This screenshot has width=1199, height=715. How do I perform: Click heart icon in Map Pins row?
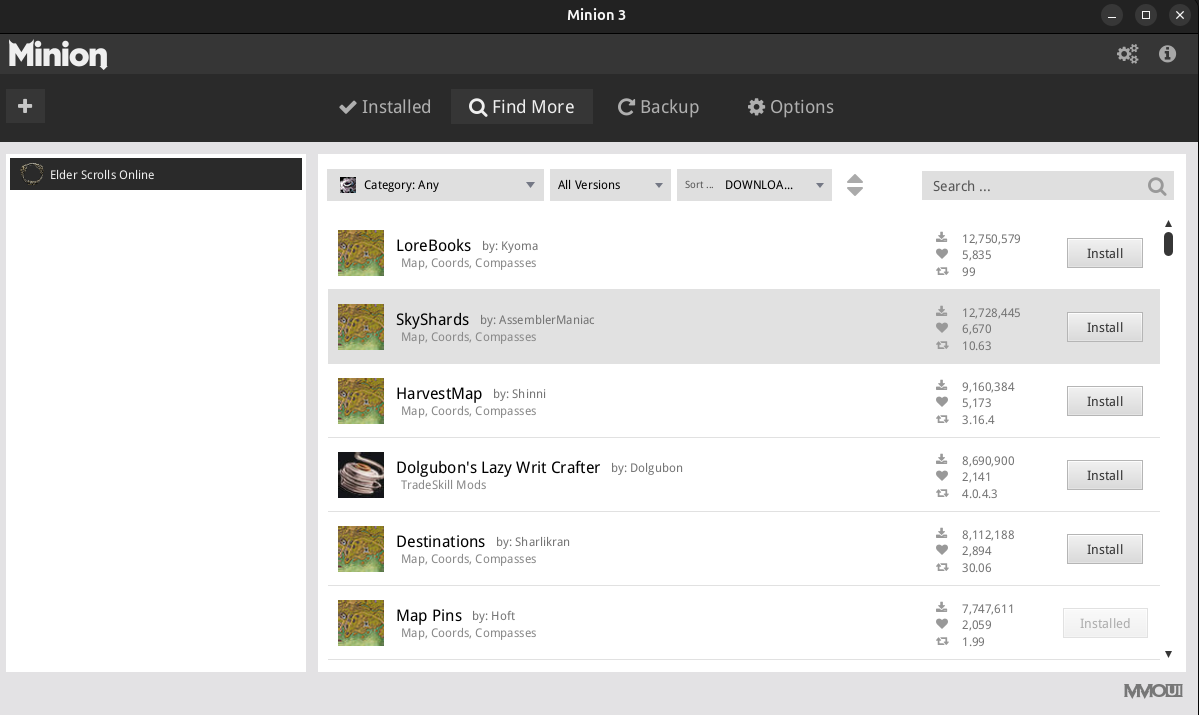point(941,624)
